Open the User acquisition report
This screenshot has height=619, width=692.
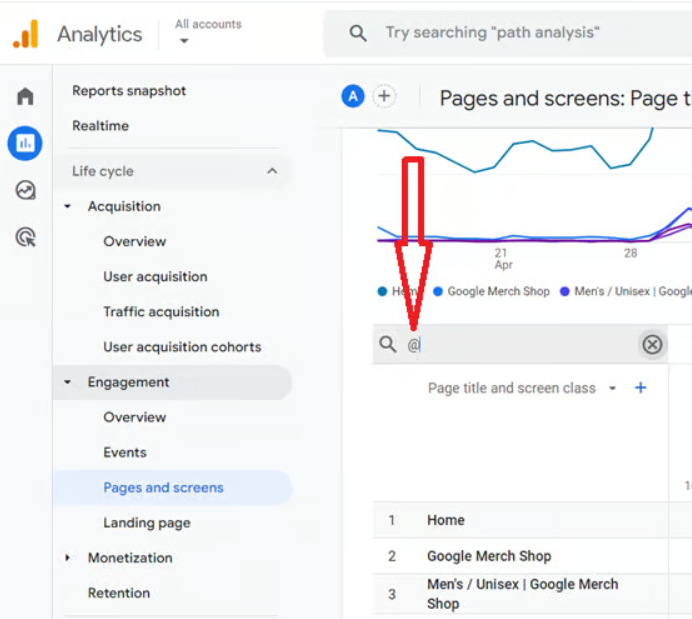[155, 277]
